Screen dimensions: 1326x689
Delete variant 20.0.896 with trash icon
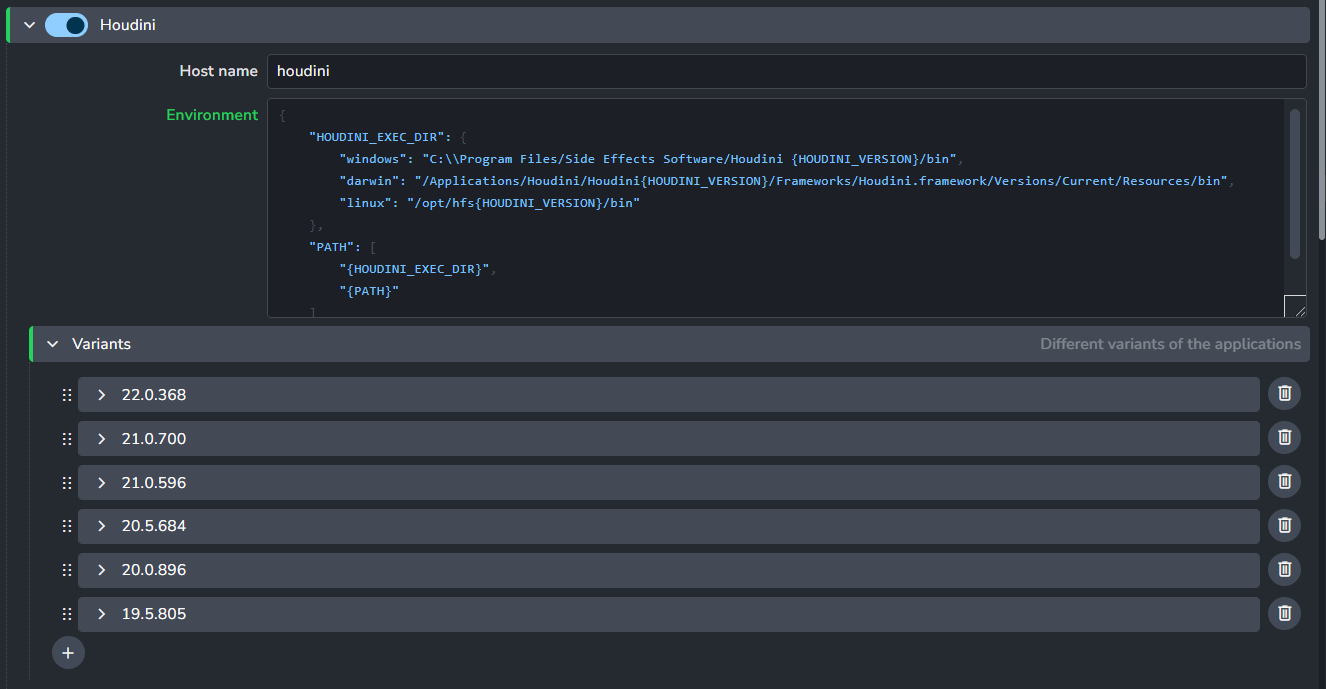[1285, 569]
